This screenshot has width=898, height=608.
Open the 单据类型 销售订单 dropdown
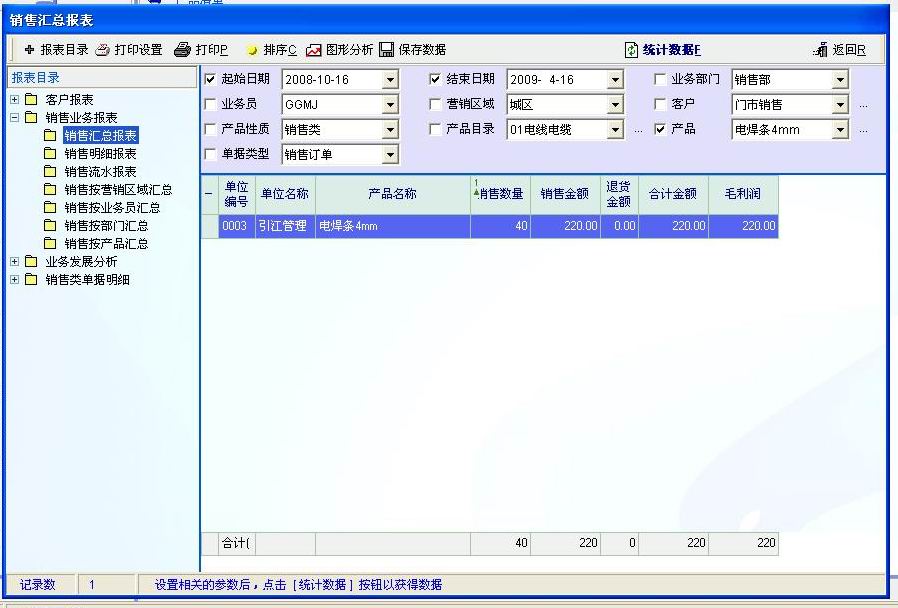(x=390, y=155)
